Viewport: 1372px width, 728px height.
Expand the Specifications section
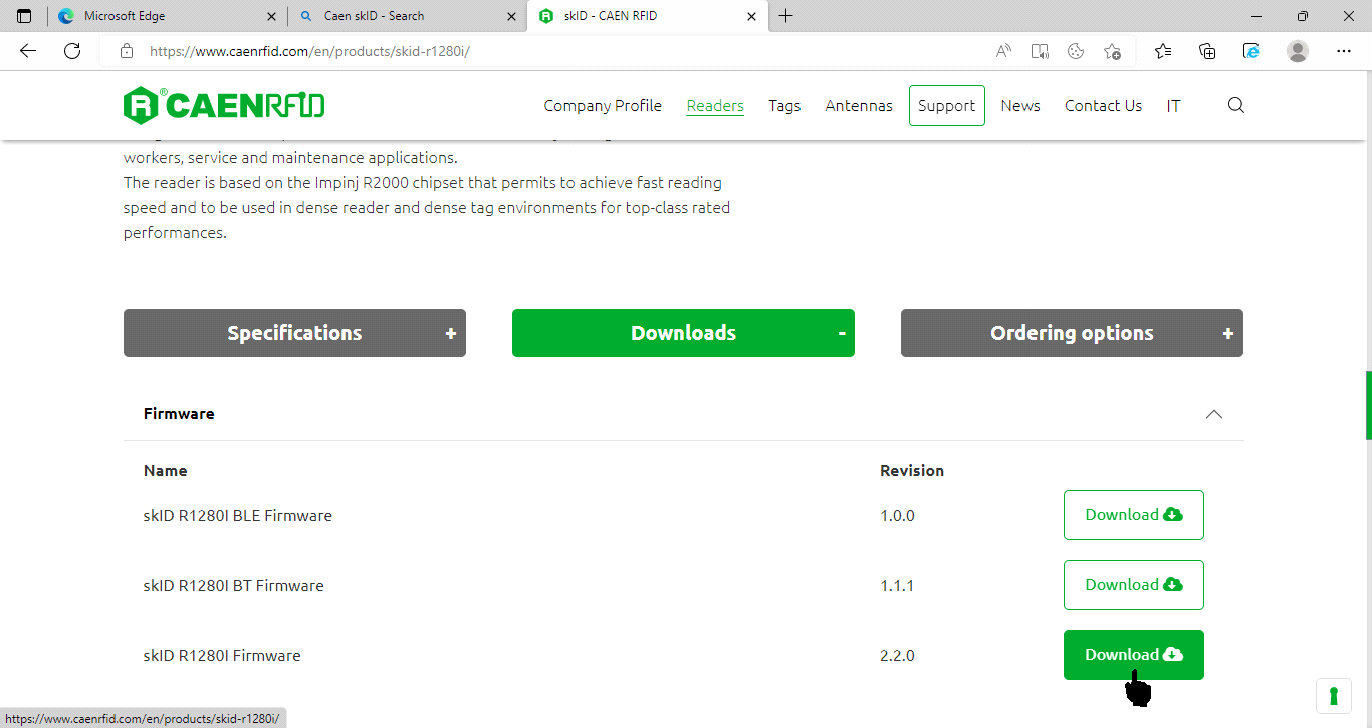click(x=294, y=333)
